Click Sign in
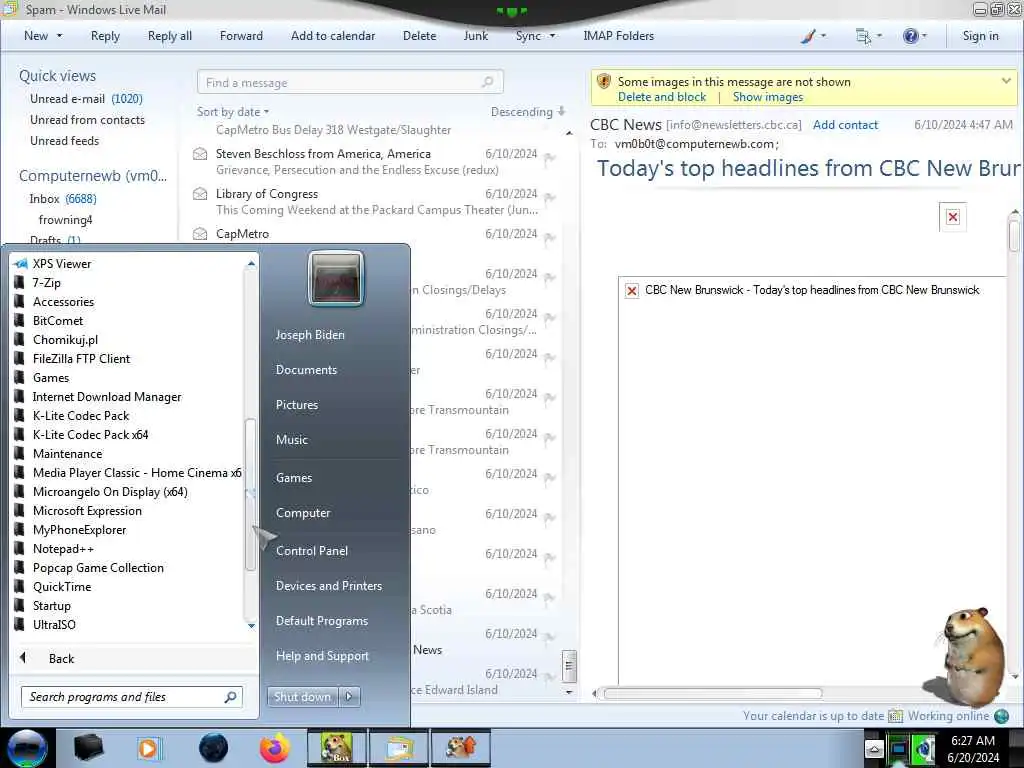Screen dimensions: 1024x768 point(980,36)
